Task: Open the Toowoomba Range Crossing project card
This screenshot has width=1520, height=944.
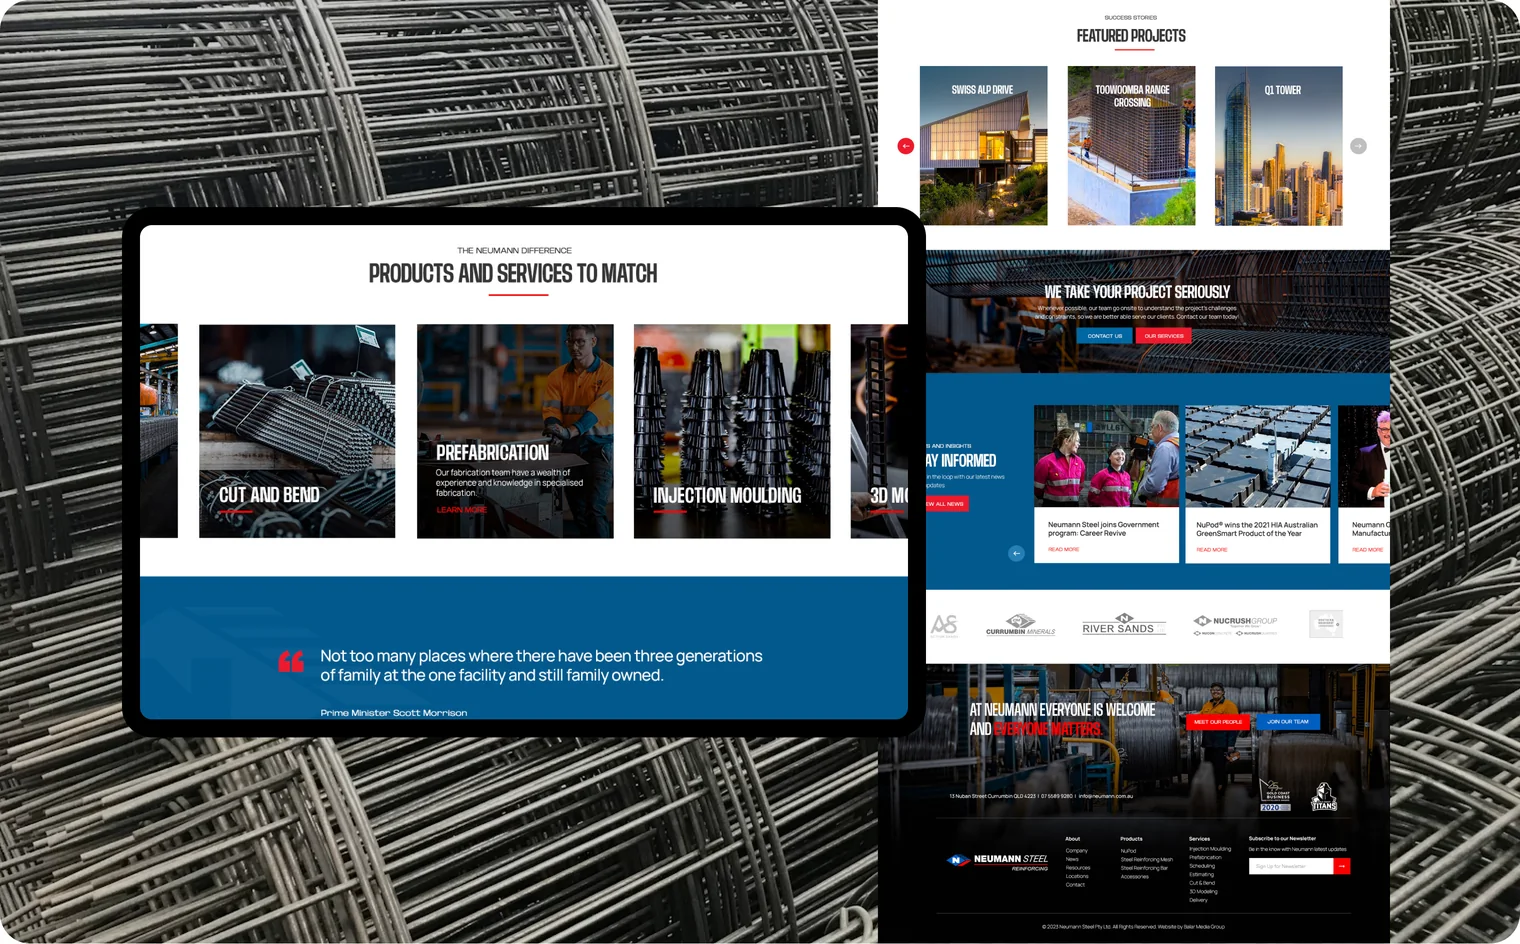Action: tap(1131, 146)
